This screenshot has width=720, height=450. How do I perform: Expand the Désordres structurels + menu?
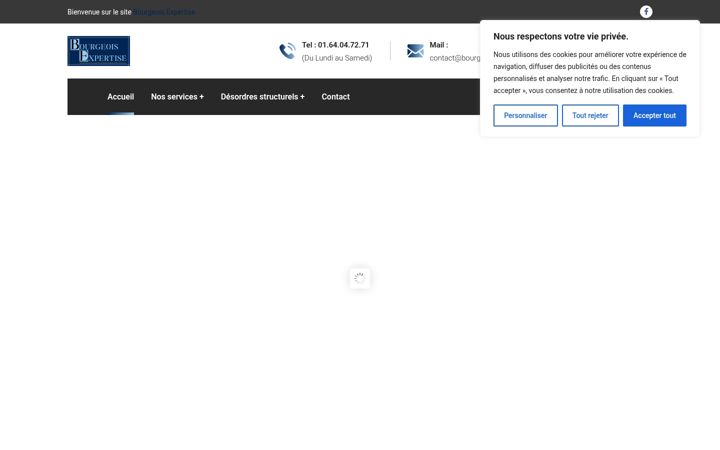point(263,96)
